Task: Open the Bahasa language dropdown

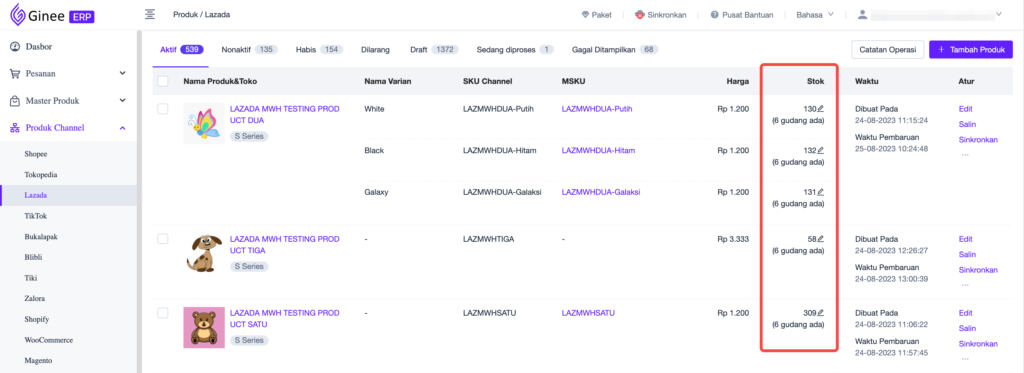Action: [815, 14]
